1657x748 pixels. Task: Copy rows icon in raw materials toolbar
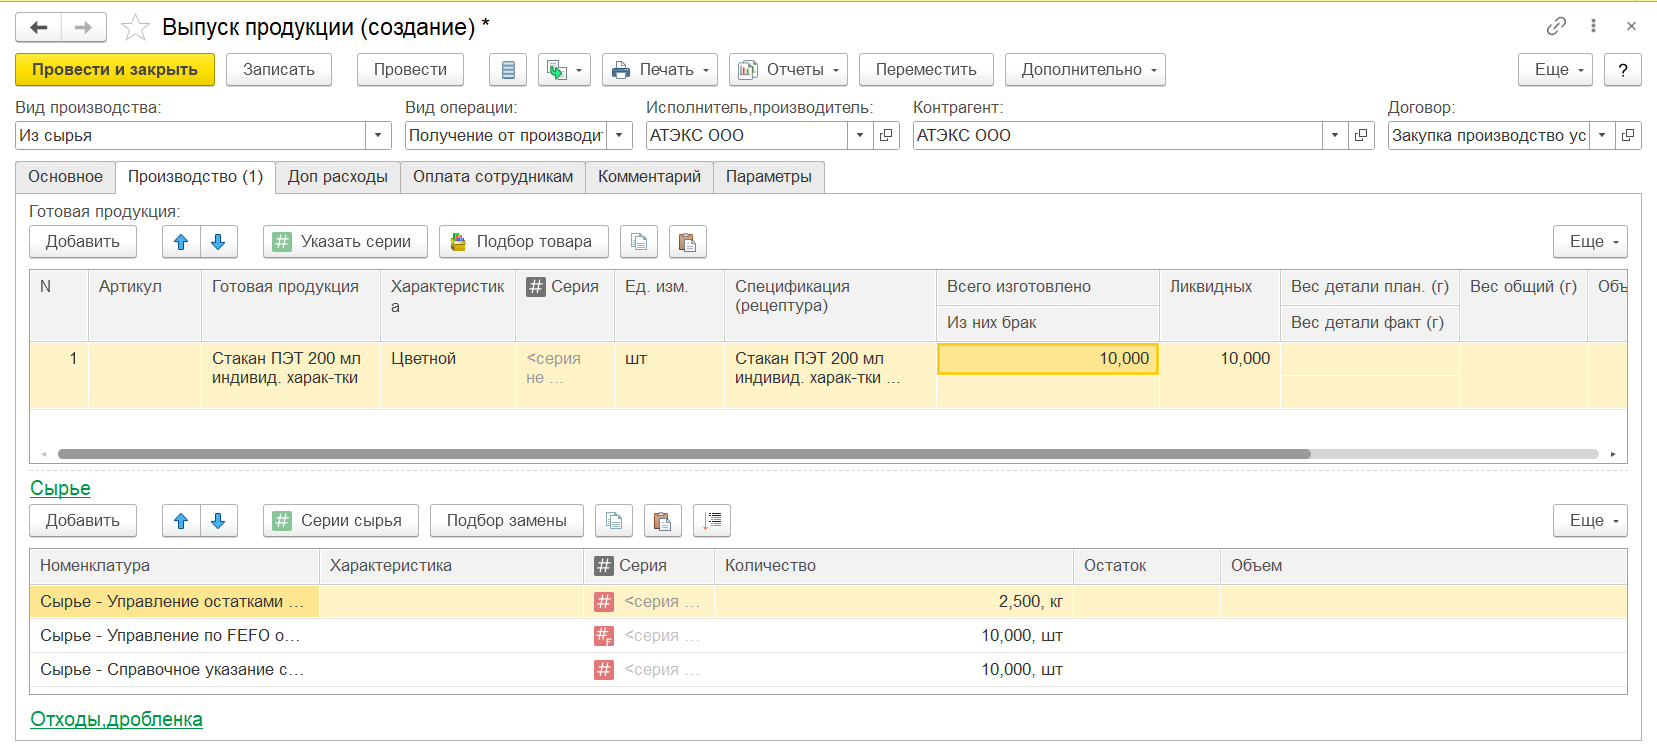coord(614,521)
